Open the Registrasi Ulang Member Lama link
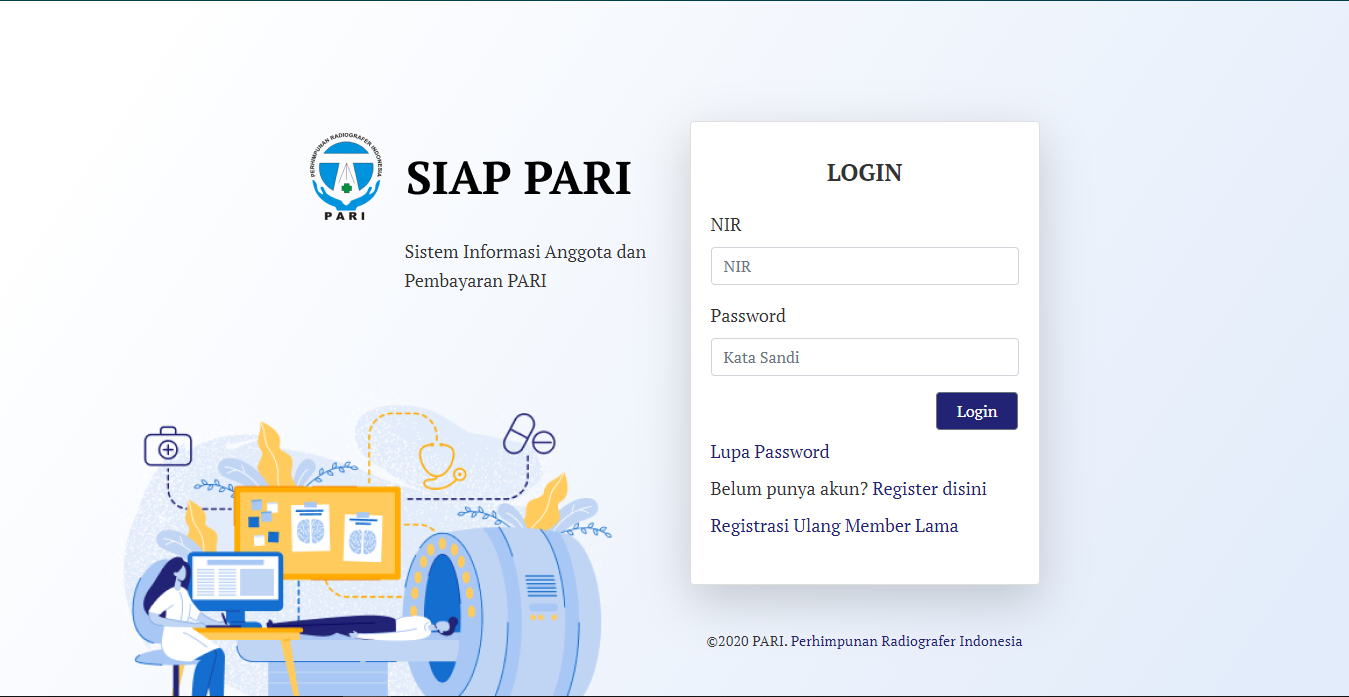Screen dimensions: 1349x697 [x=834, y=526]
